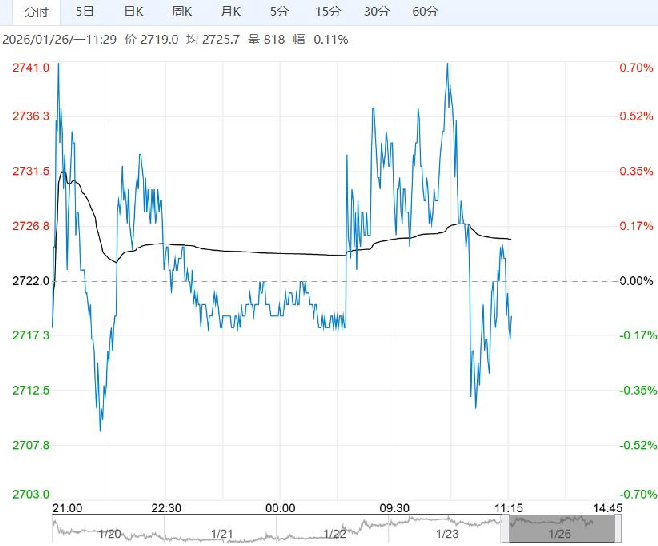658x546 pixels.
Task: Click the 0.70% label on right axis
Action: [x=635, y=68]
